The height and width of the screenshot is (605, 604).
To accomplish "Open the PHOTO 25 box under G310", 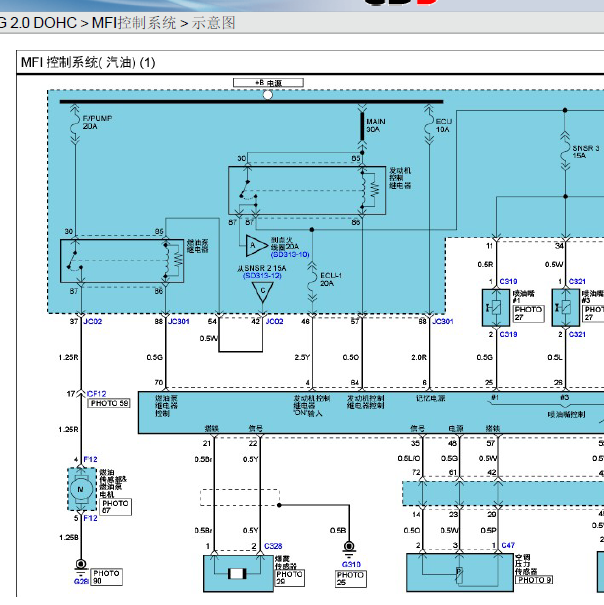I will [x=350, y=579].
